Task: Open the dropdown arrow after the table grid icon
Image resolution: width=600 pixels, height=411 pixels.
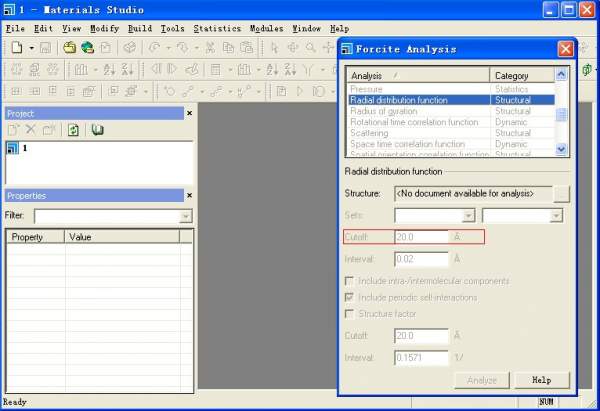Action: [x=230, y=70]
